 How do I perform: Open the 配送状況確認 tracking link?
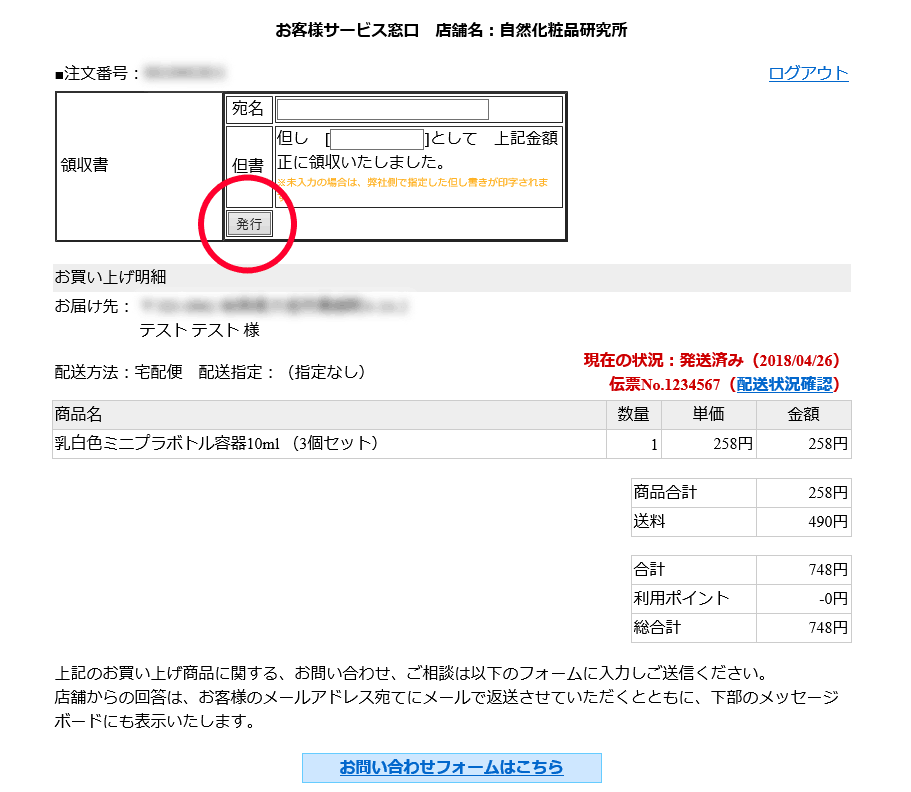(x=785, y=384)
